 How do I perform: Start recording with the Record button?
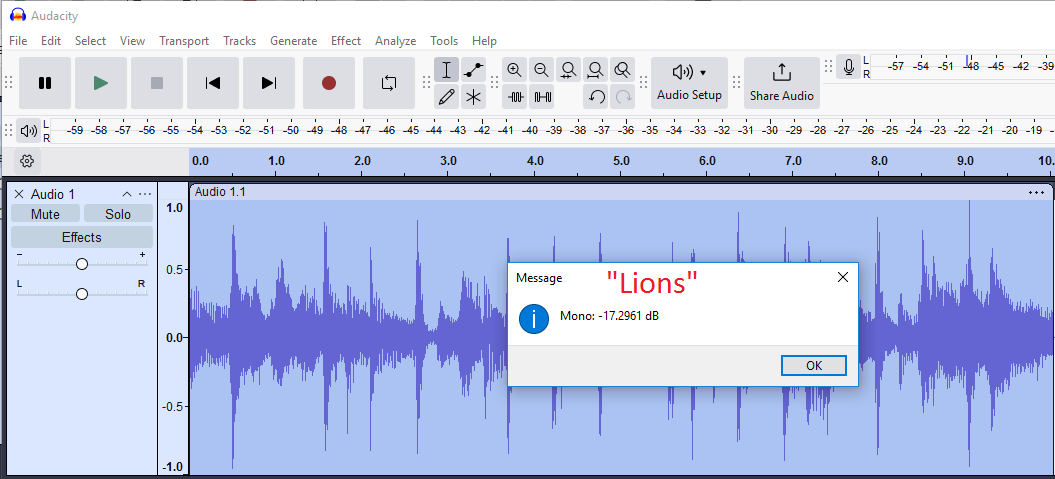click(329, 83)
